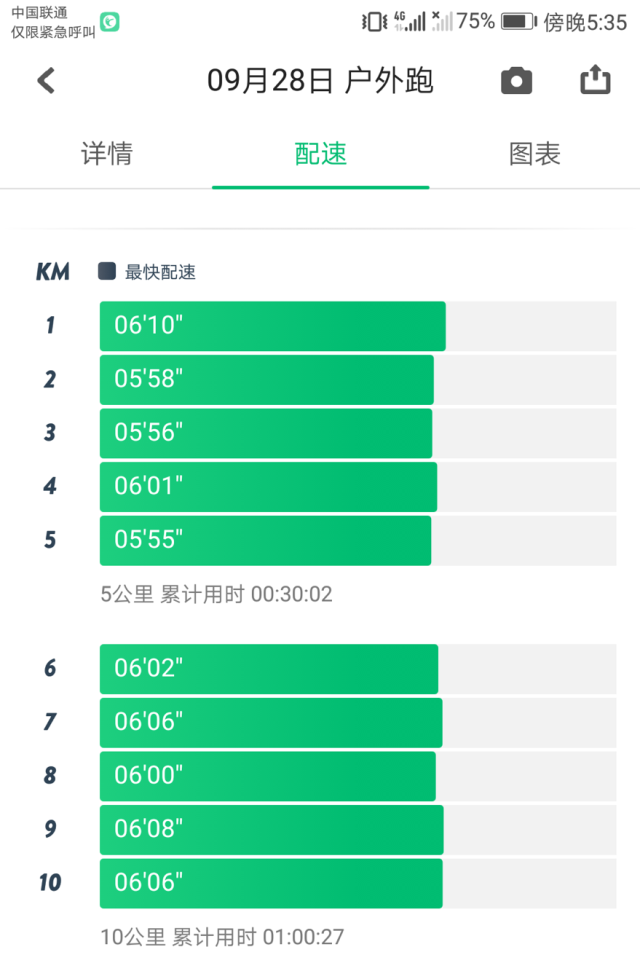Tap the KM column header
Screen dimensions: 640x971
pyautogui.click(x=53, y=272)
